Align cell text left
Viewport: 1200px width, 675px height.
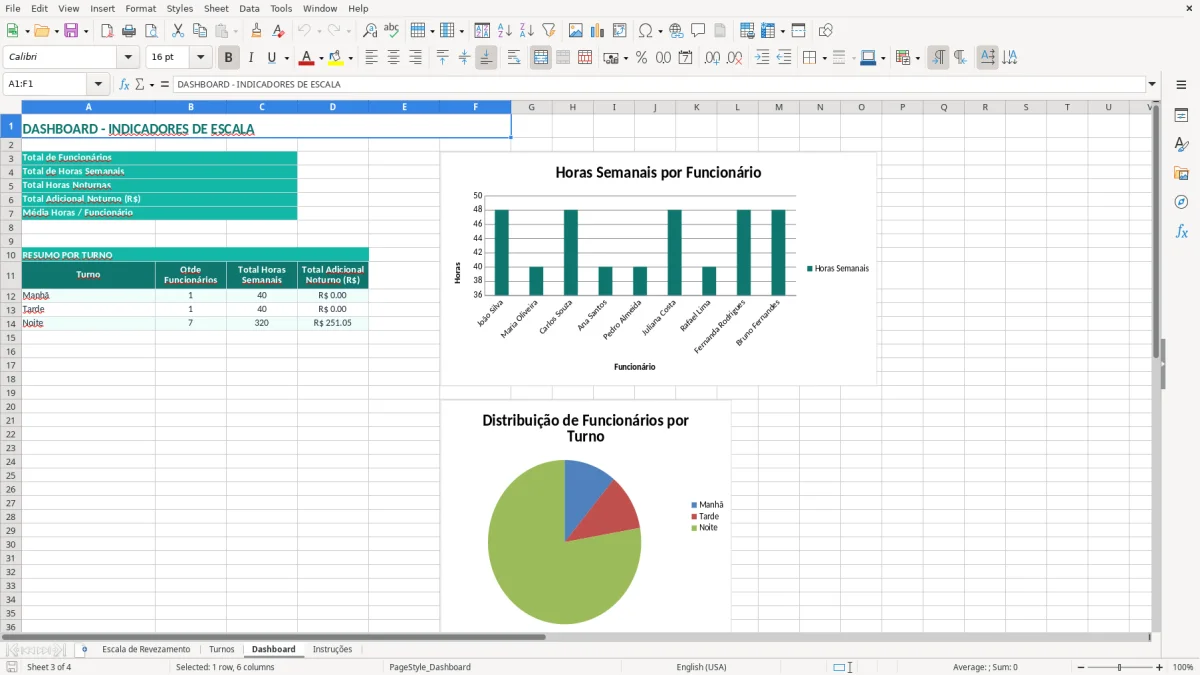point(371,58)
